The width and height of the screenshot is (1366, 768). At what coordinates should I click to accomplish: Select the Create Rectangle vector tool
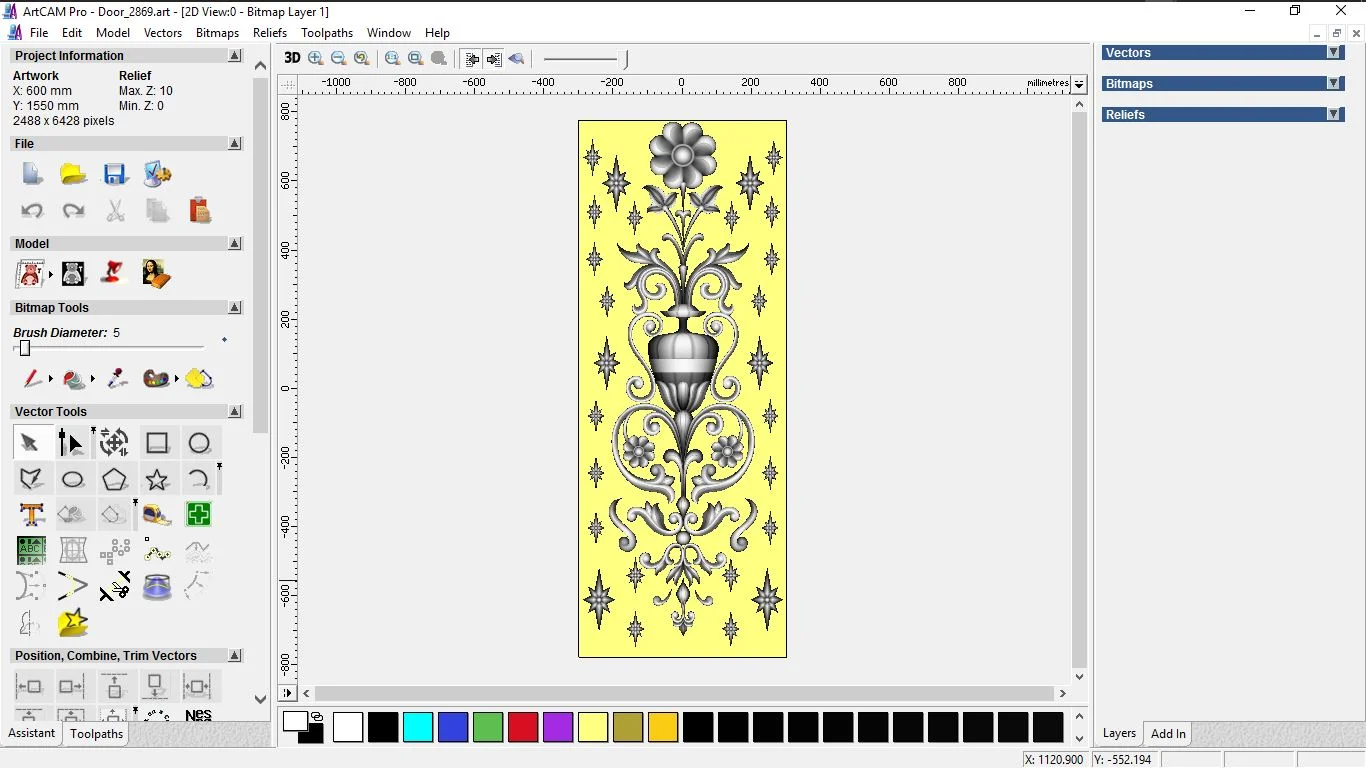(157, 443)
